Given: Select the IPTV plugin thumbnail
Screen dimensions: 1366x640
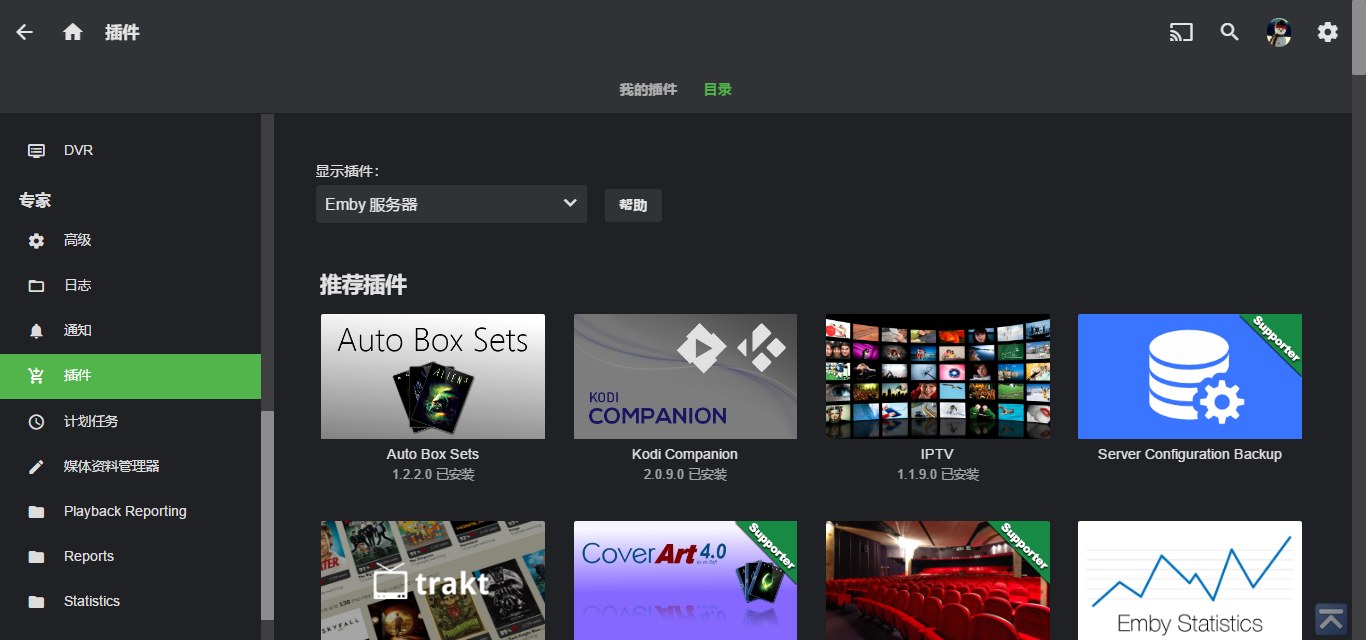Looking at the screenshot, I should coord(938,376).
